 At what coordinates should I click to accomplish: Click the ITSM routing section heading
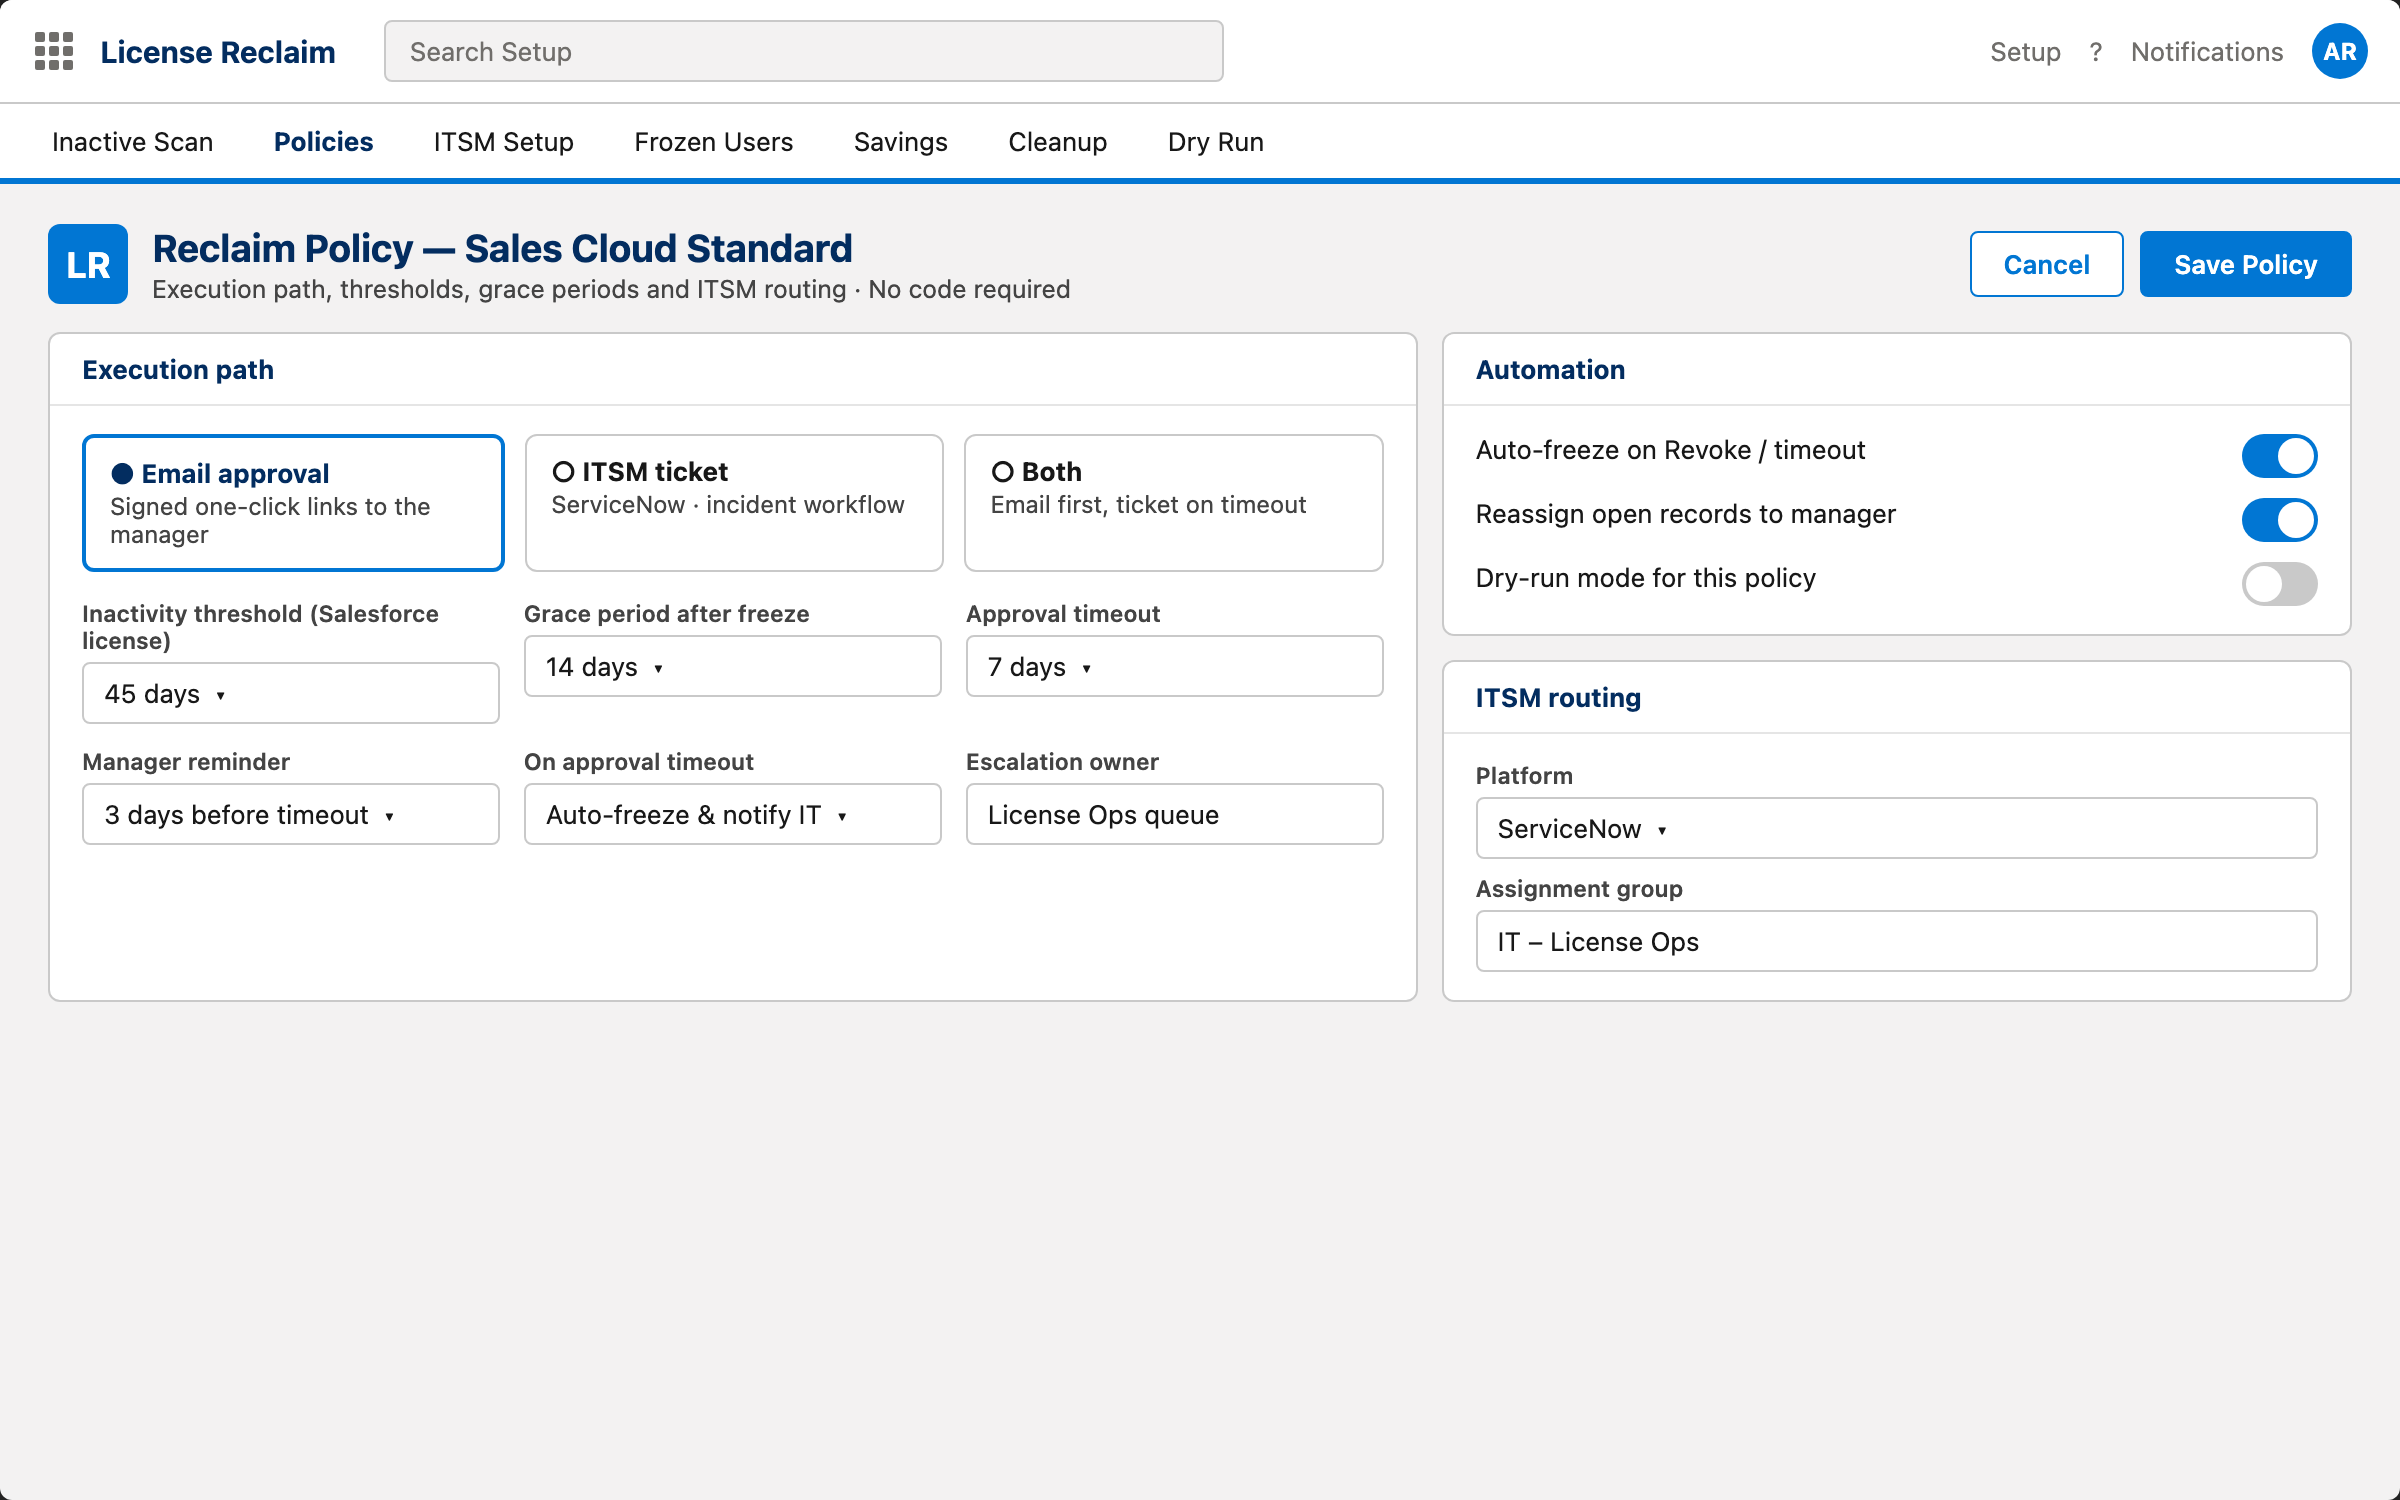[x=1558, y=698]
